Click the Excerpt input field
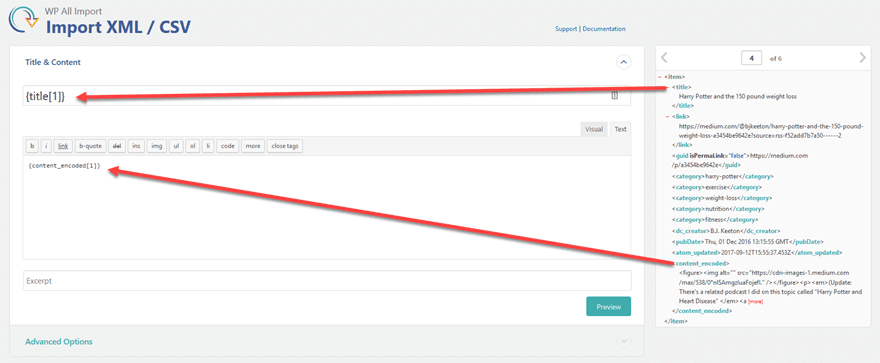The height and width of the screenshot is (363, 880). 327,281
